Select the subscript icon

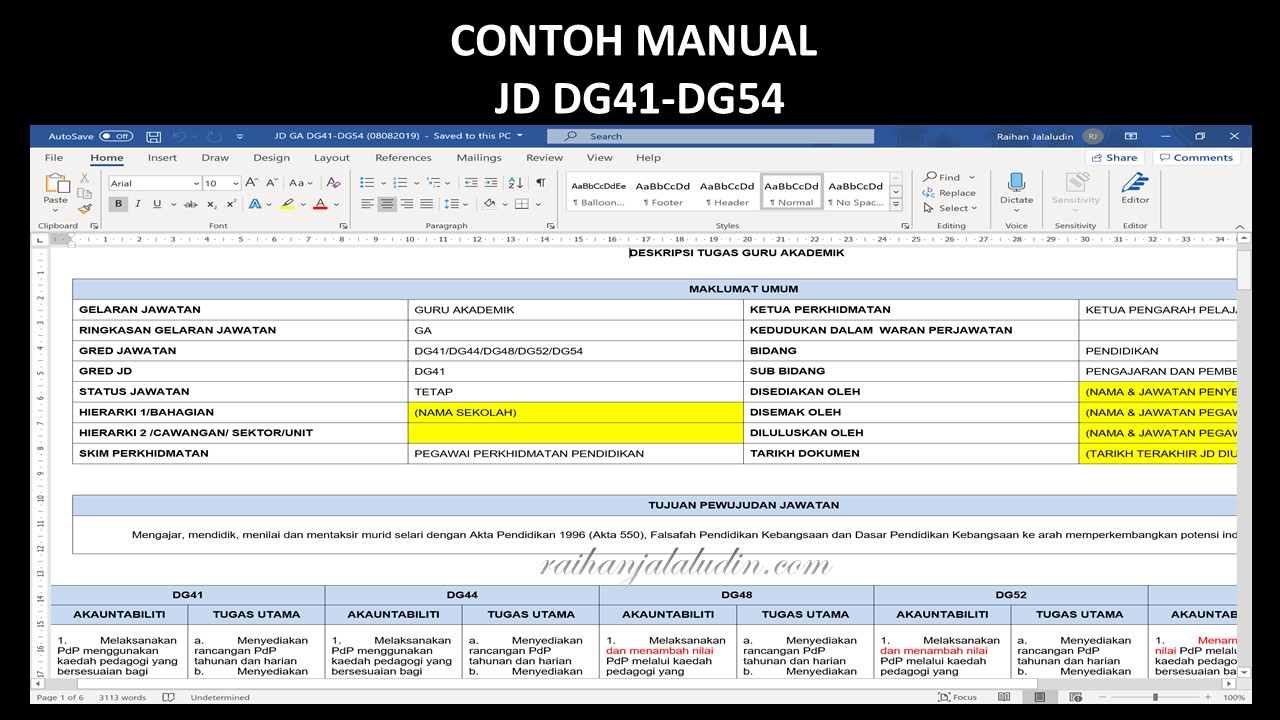(210, 204)
